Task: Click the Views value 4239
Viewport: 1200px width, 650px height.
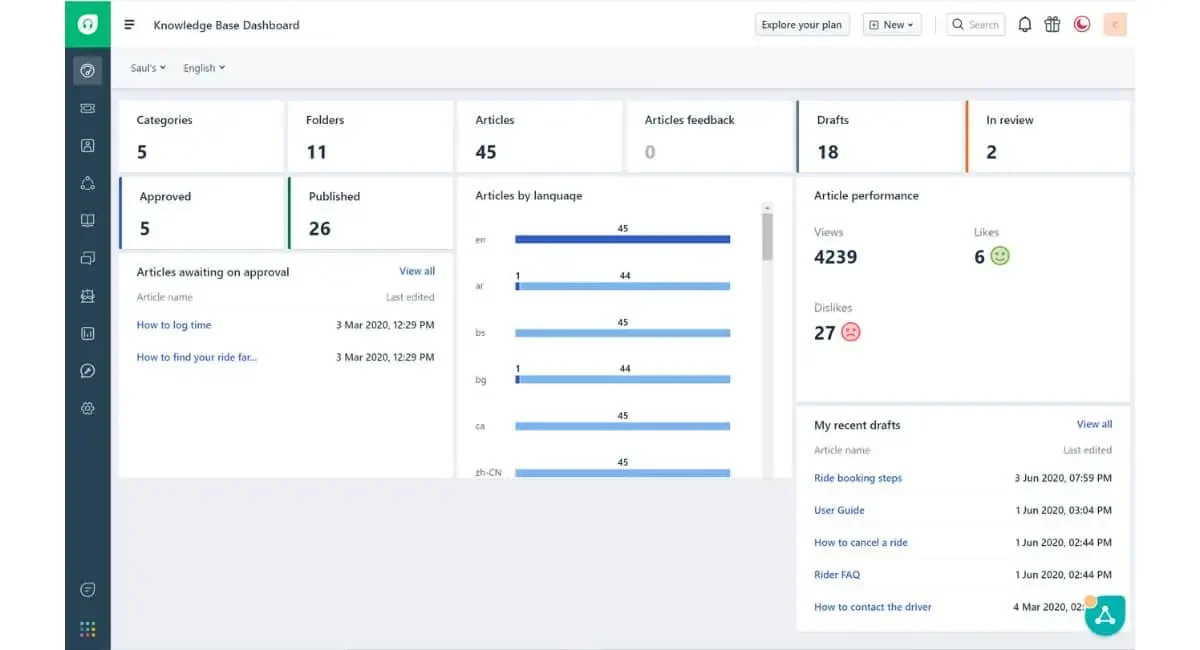Action: click(836, 256)
